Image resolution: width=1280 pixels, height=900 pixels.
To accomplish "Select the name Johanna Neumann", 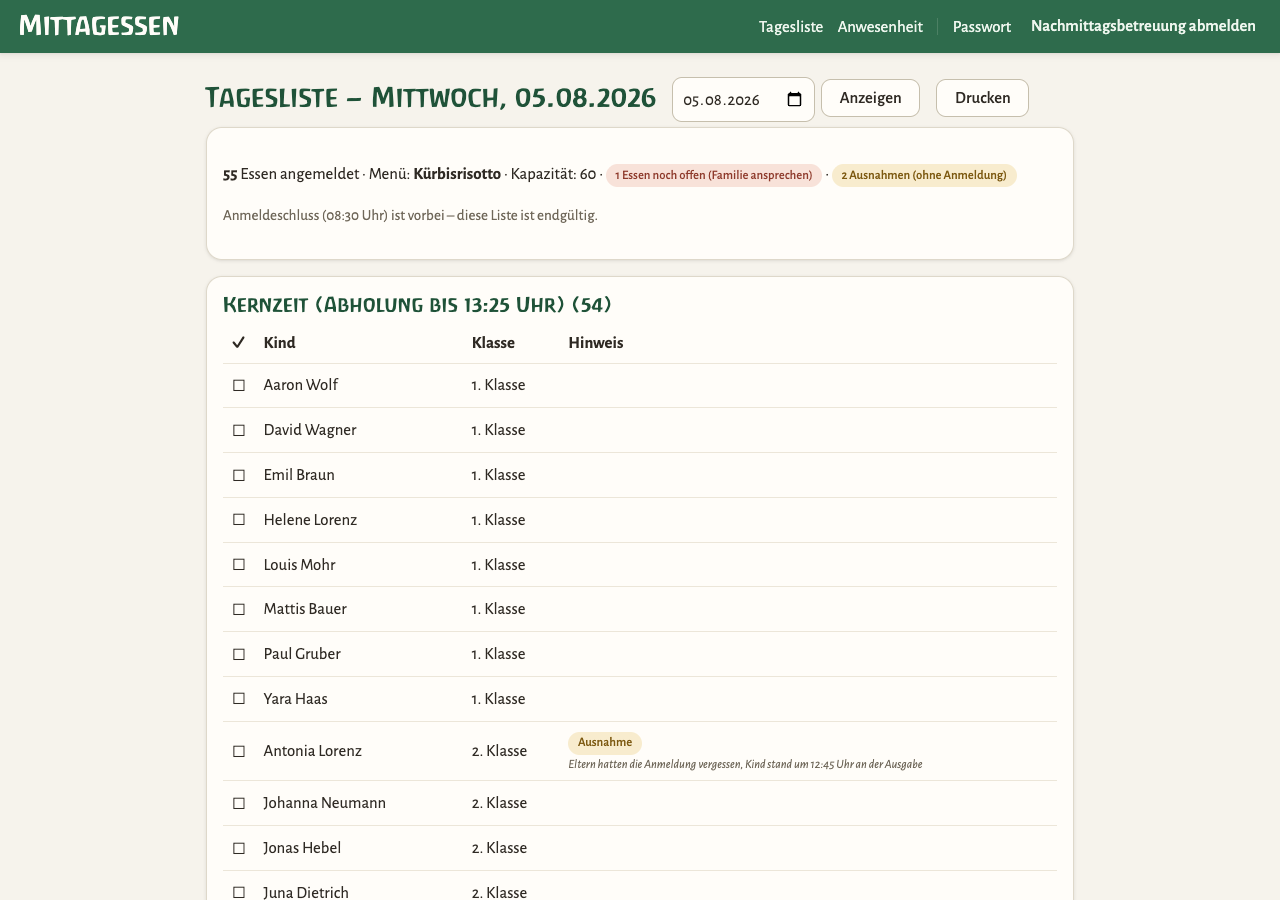I will (325, 803).
